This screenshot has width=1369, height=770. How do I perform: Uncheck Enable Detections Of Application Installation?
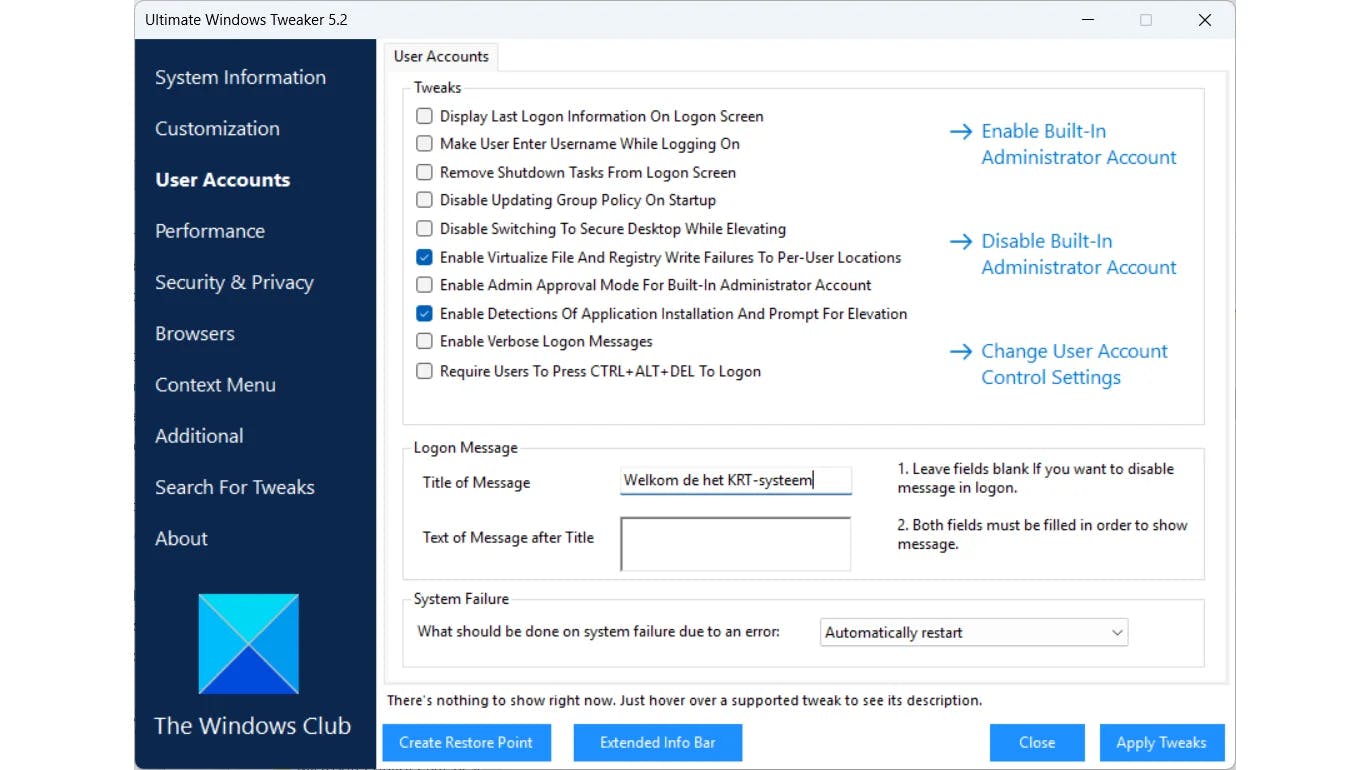click(424, 313)
